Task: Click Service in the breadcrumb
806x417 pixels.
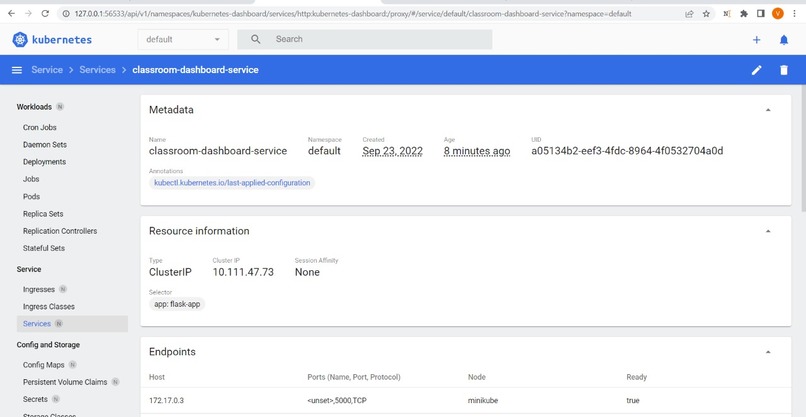Action: pyautogui.click(x=47, y=70)
